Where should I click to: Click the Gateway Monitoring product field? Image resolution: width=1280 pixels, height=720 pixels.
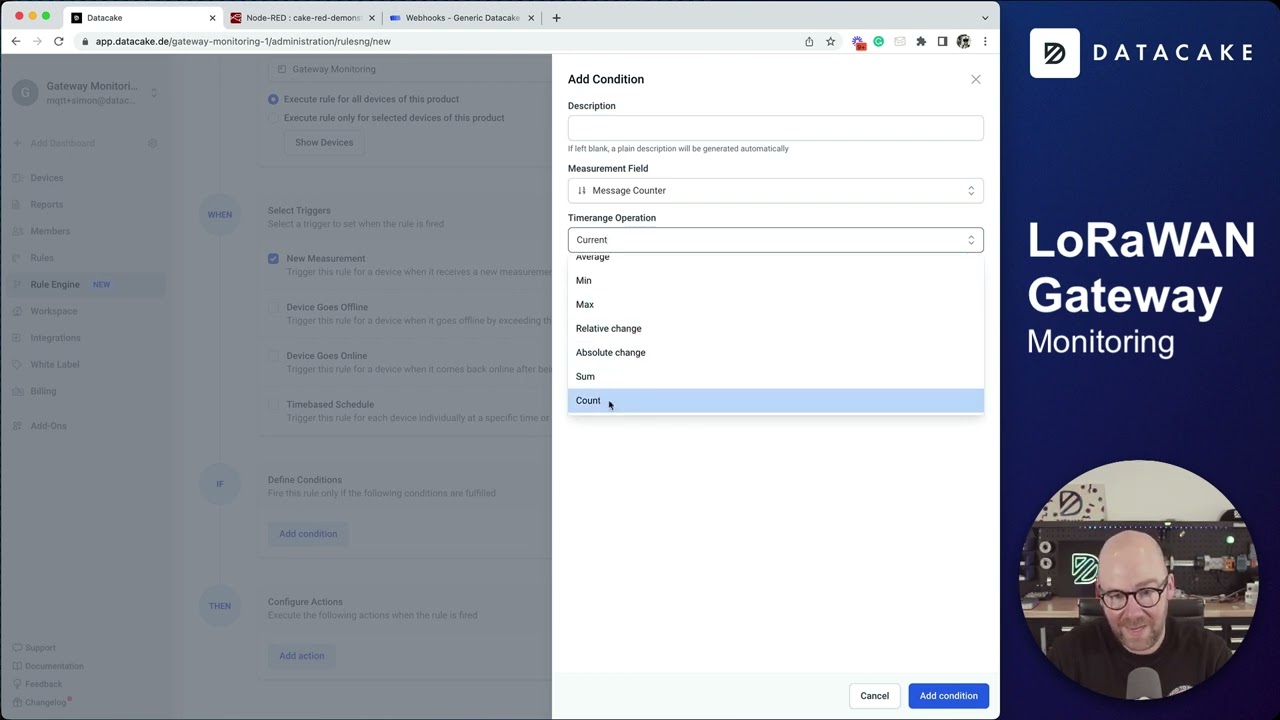[410, 69]
